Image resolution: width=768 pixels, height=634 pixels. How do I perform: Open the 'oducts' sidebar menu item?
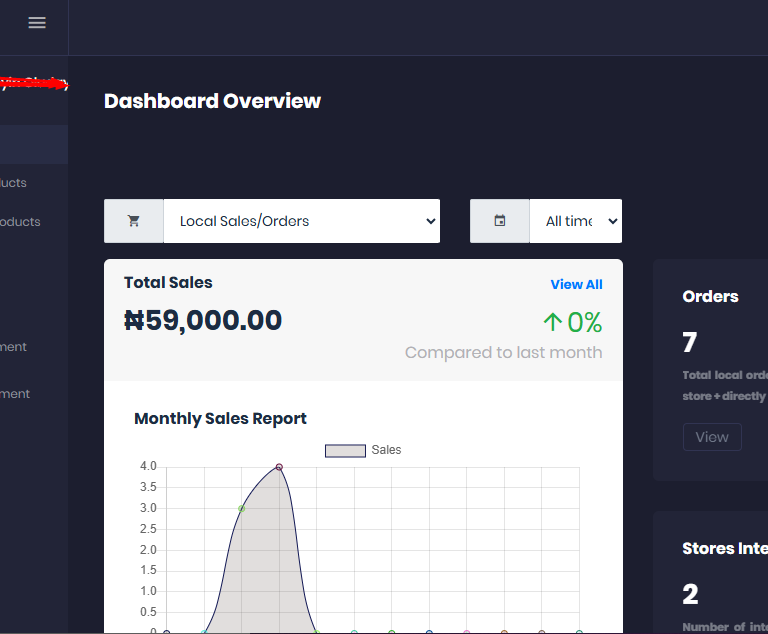[x=20, y=222]
